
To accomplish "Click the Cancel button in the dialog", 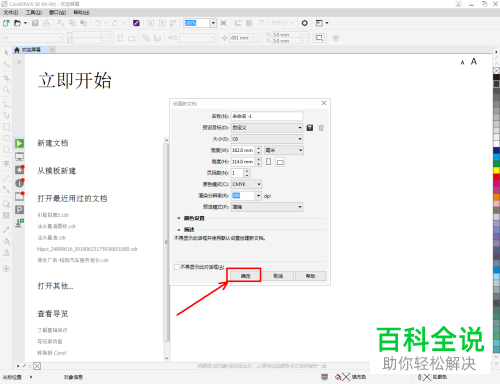I will [278, 276].
